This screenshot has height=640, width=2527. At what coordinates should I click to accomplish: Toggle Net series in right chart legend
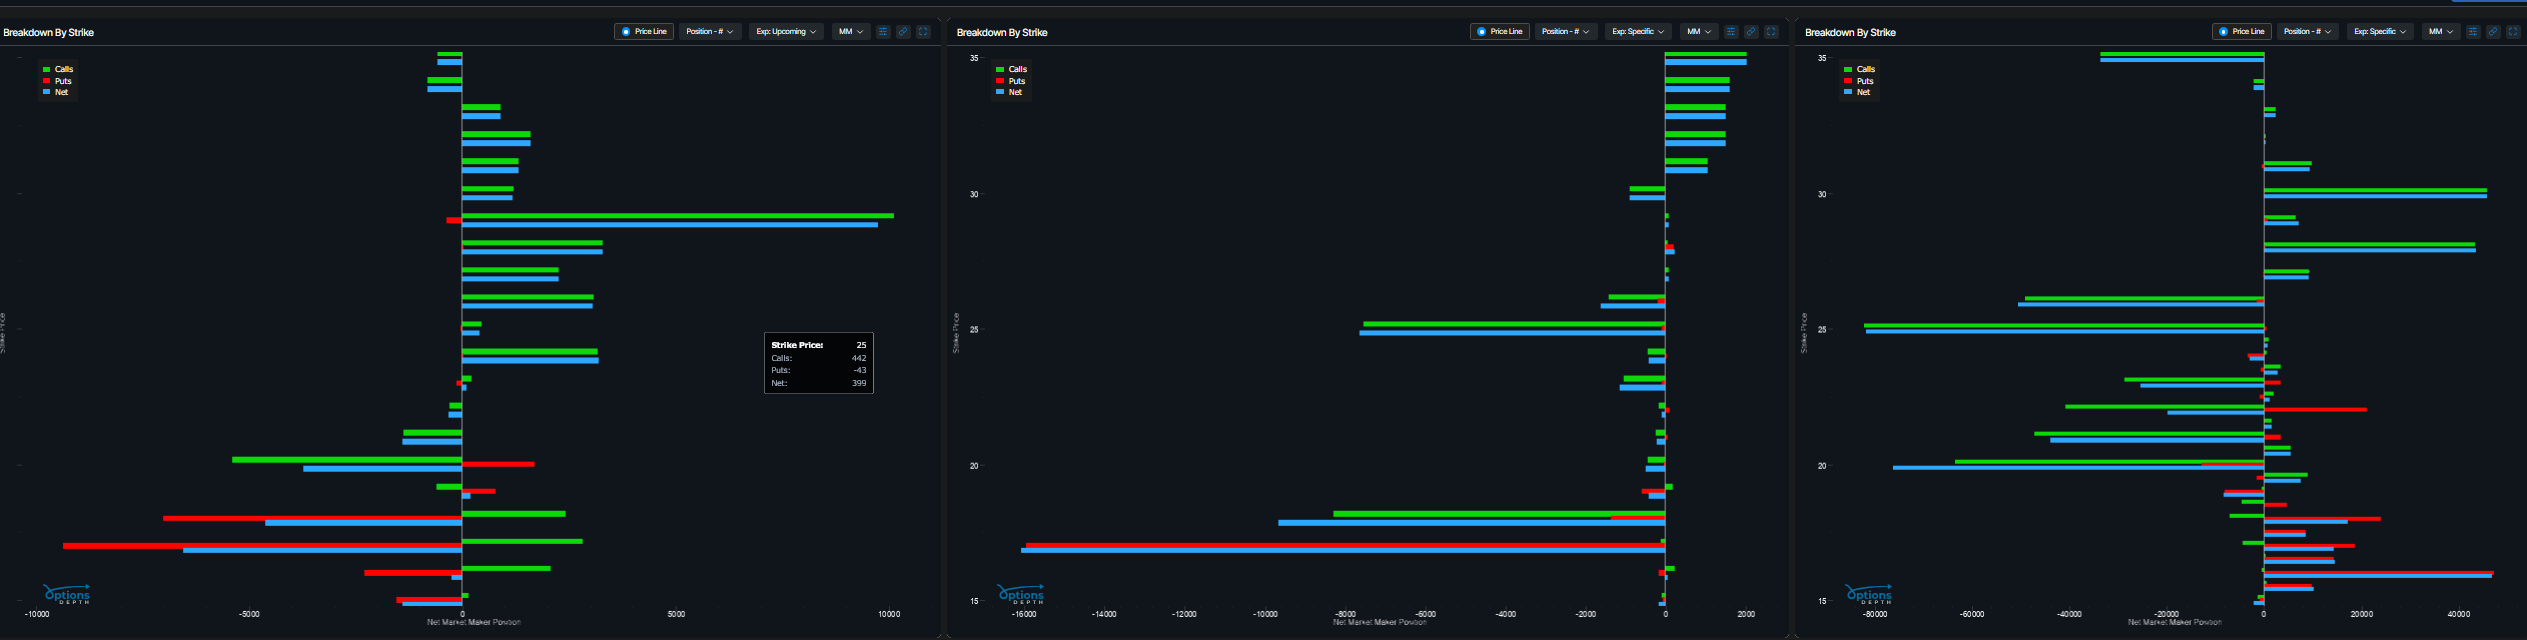[1858, 92]
